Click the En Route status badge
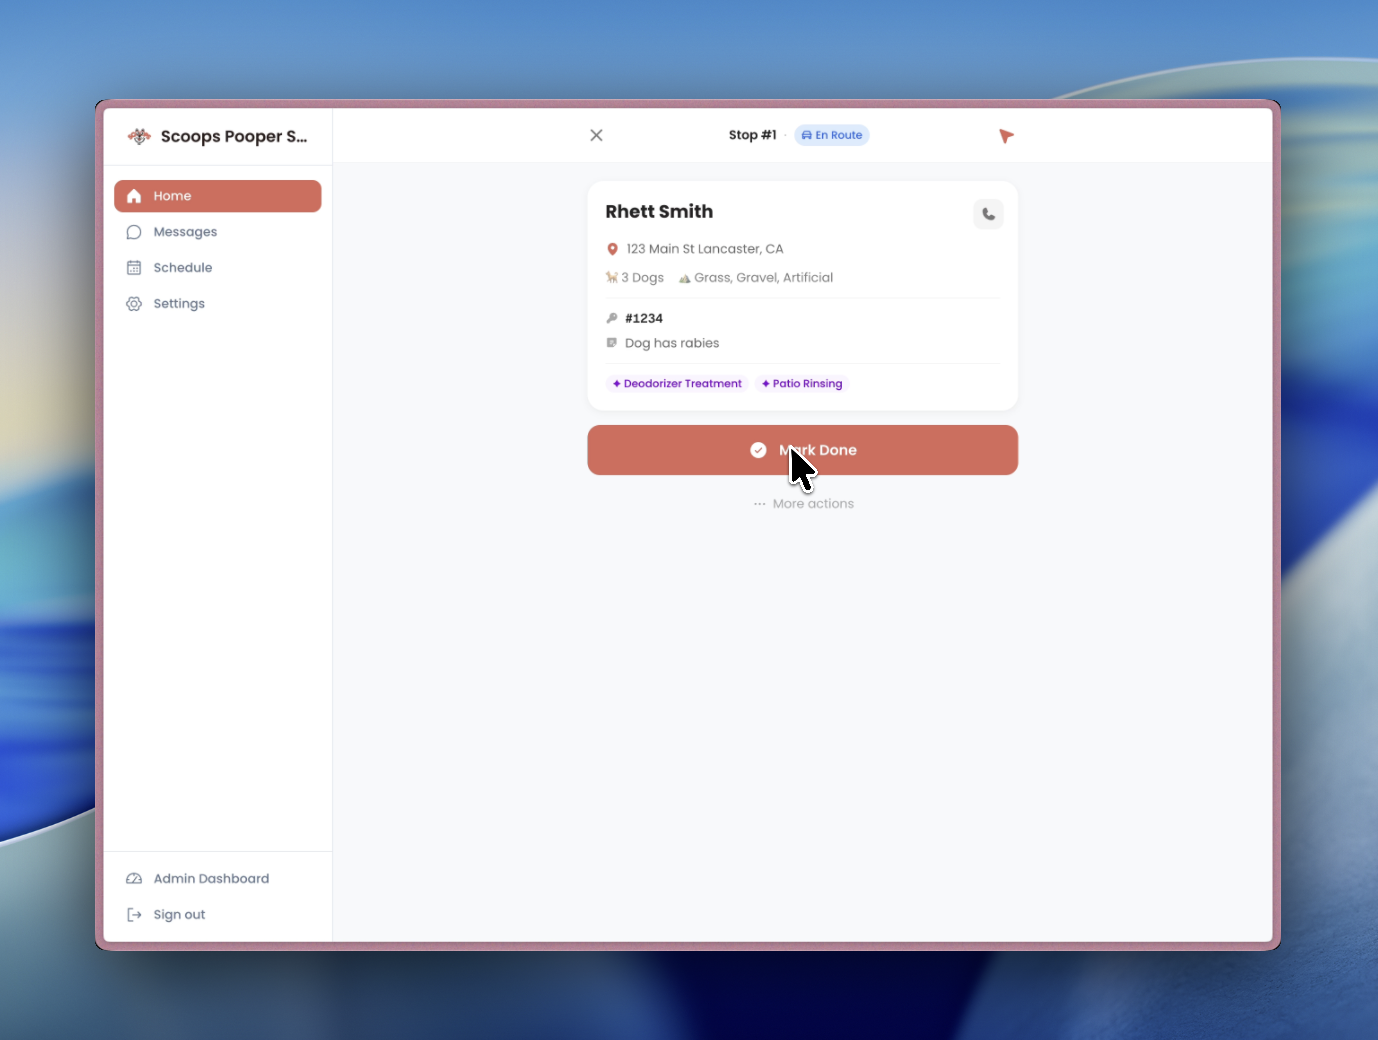 831,135
